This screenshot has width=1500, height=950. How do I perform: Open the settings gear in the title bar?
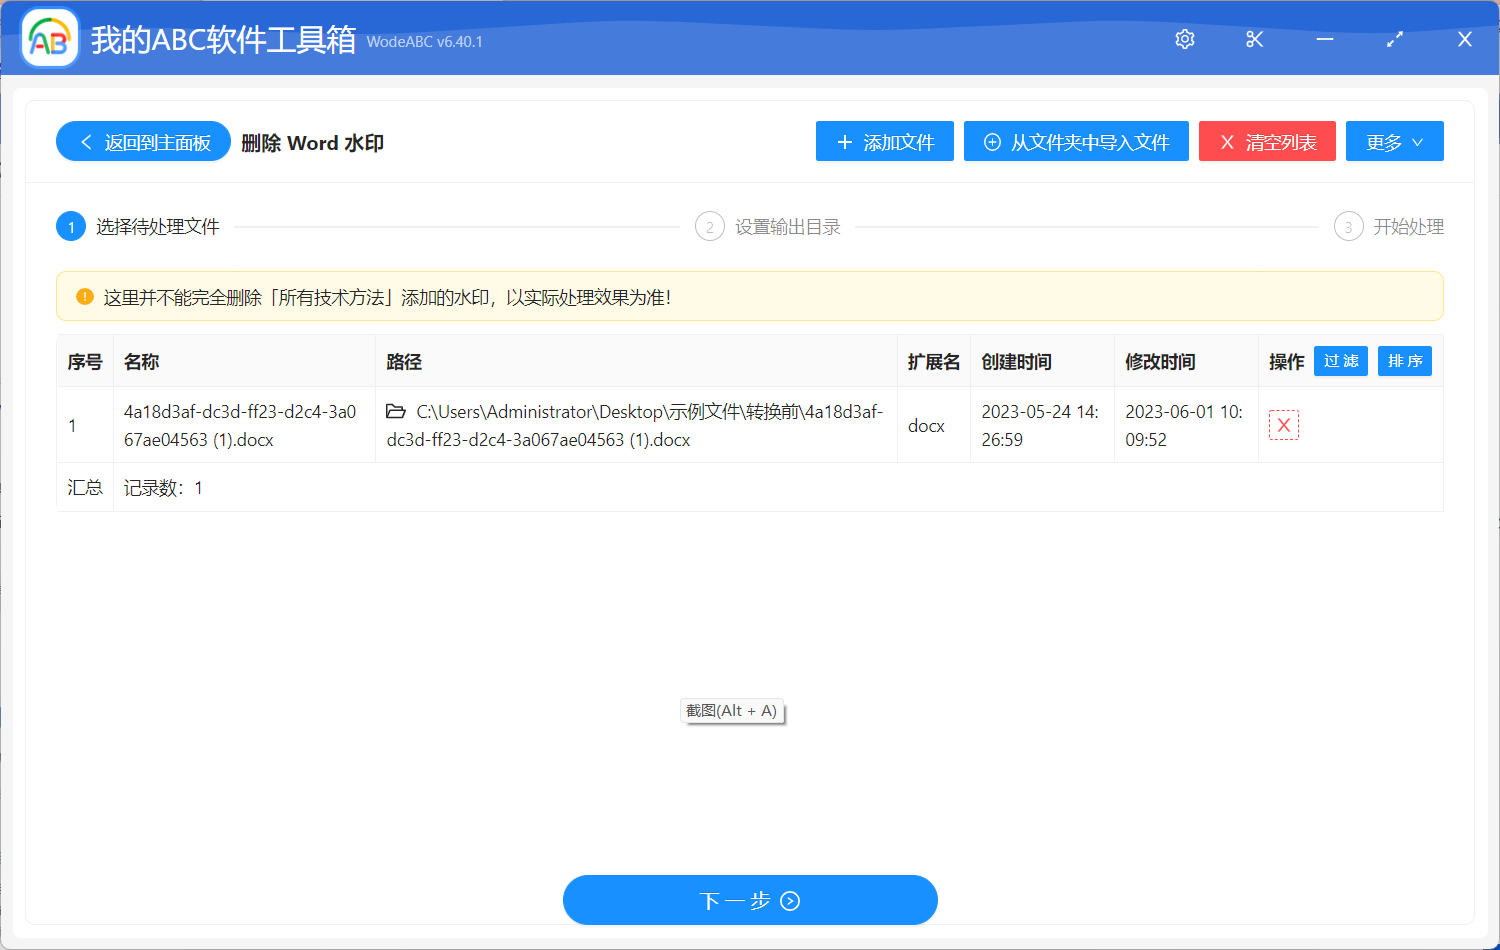click(x=1184, y=39)
